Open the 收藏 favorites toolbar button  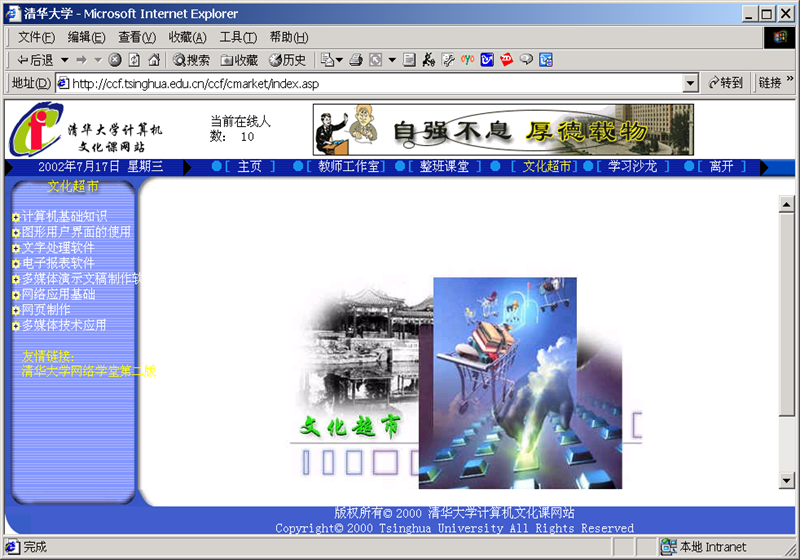pyautogui.click(x=239, y=60)
